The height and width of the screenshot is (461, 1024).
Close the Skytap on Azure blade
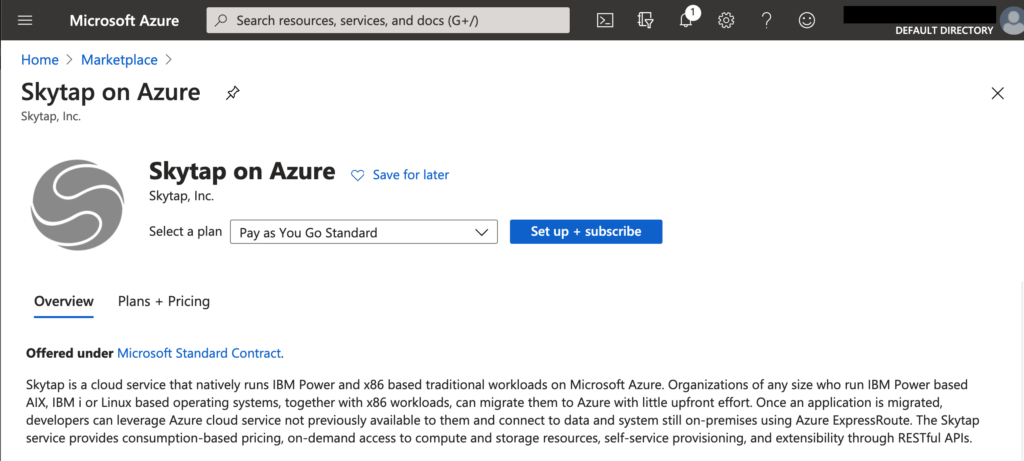point(997,93)
